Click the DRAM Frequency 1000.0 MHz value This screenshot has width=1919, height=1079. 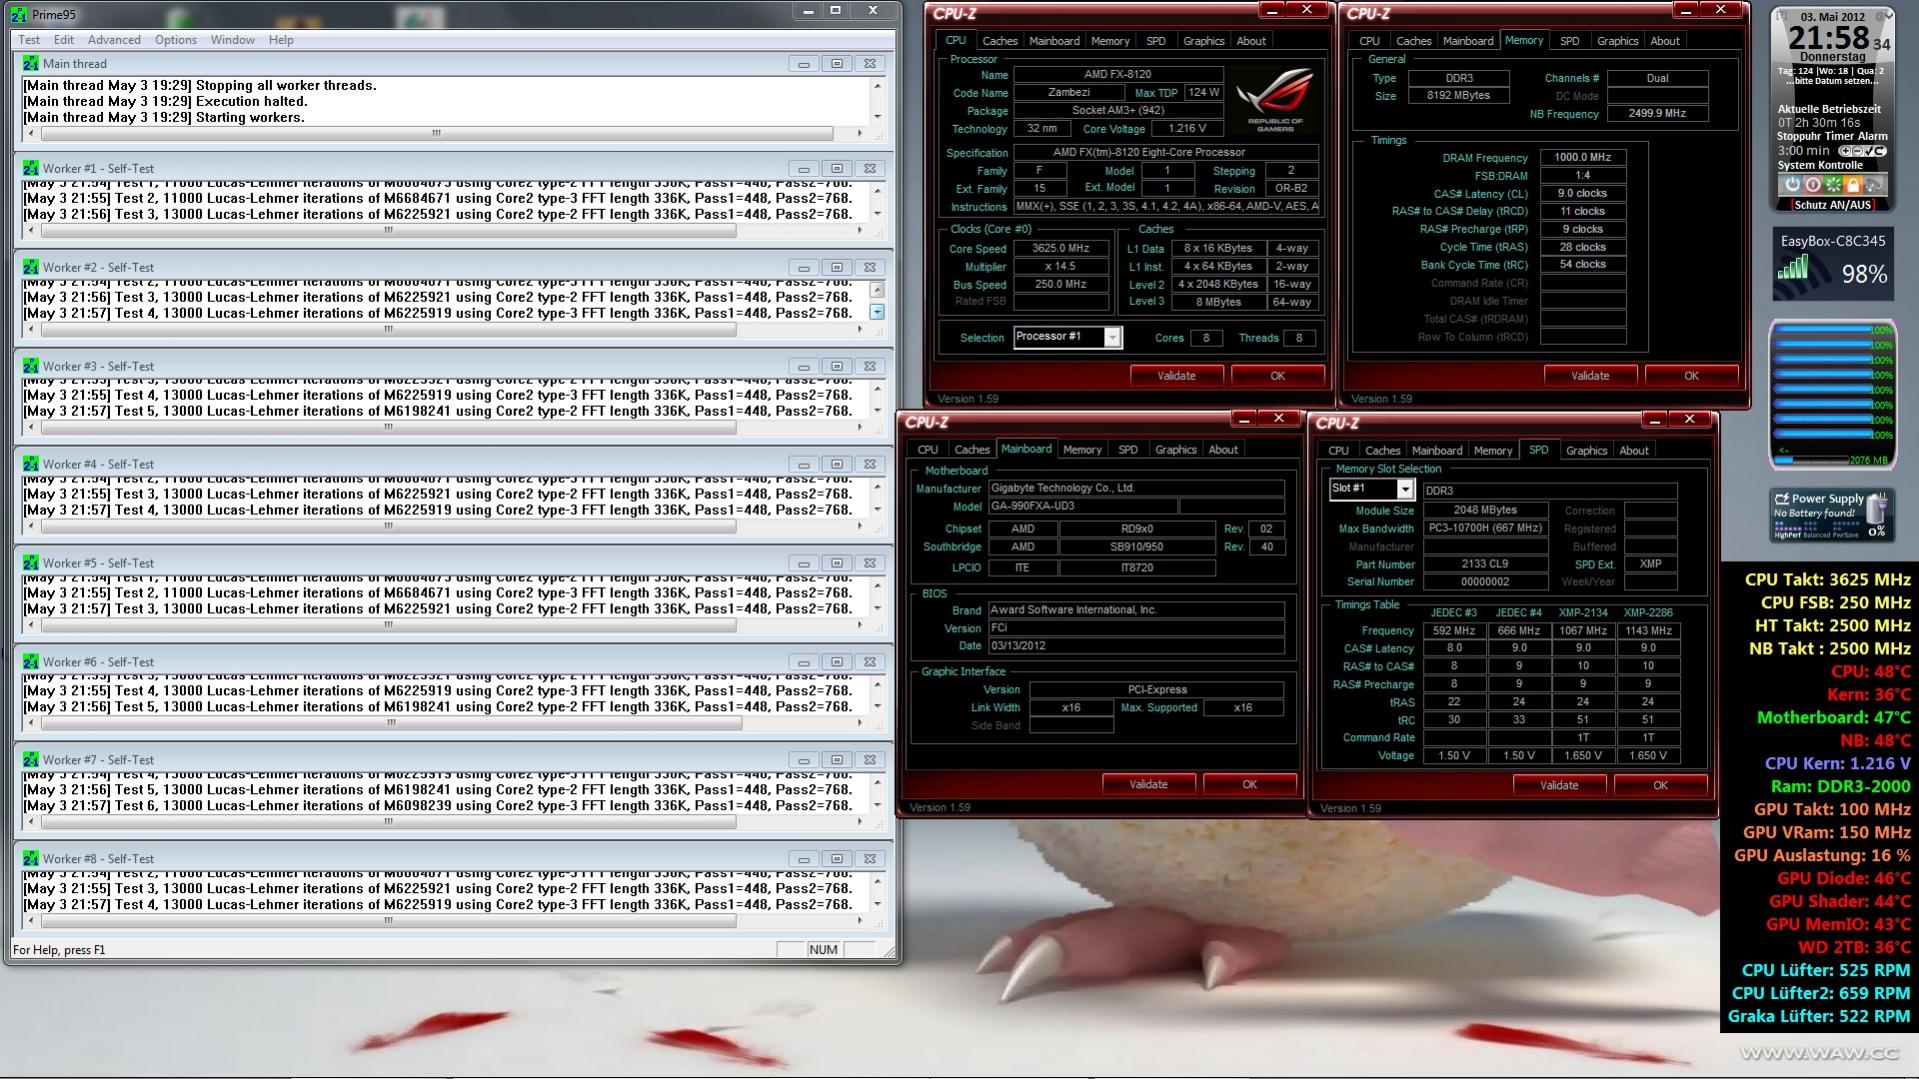pos(1582,158)
